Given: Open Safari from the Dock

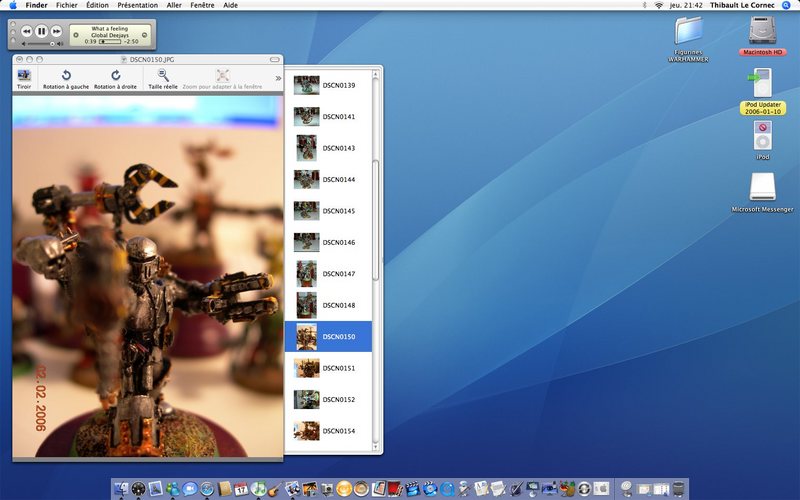Looking at the screenshot, I should [207, 488].
